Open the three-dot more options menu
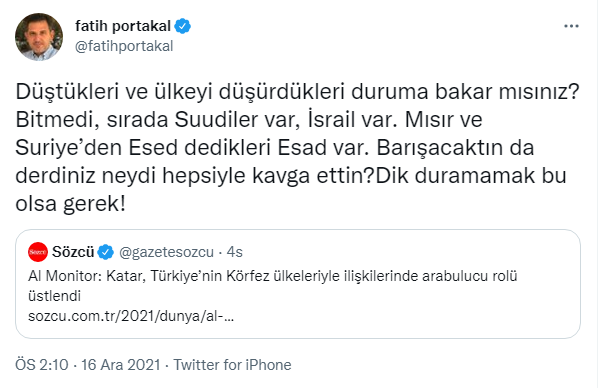The image size is (598, 388). (571, 26)
